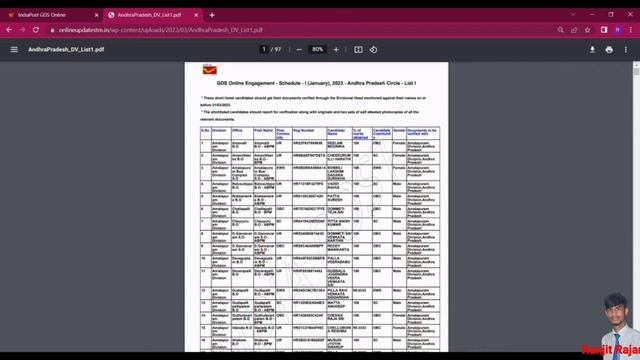Image resolution: width=640 pixels, height=360 pixels.
Task: Click the 80% zoom level field
Action: pos(318,49)
